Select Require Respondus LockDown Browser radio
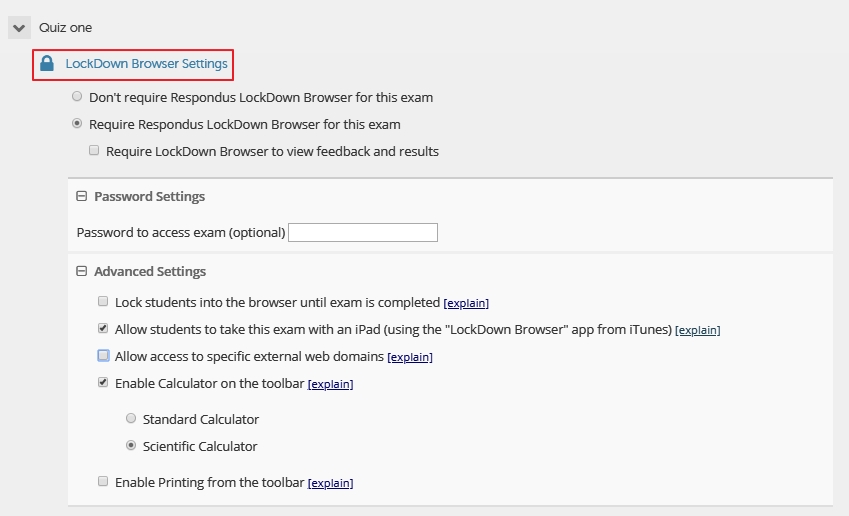849x516 pixels. click(x=77, y=123)
